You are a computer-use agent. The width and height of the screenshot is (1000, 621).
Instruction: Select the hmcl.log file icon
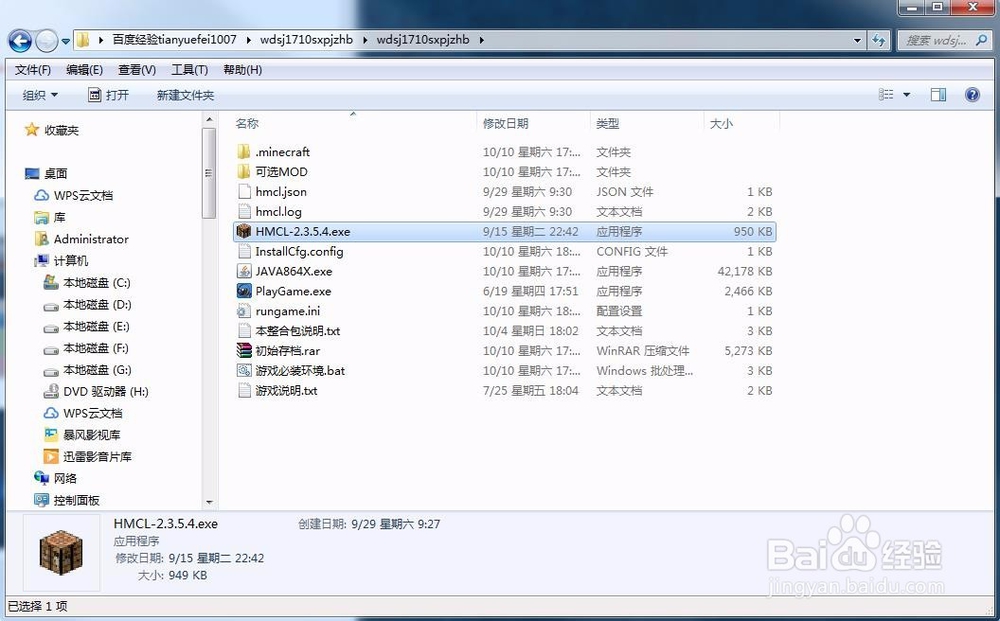(x=244, y=211)
